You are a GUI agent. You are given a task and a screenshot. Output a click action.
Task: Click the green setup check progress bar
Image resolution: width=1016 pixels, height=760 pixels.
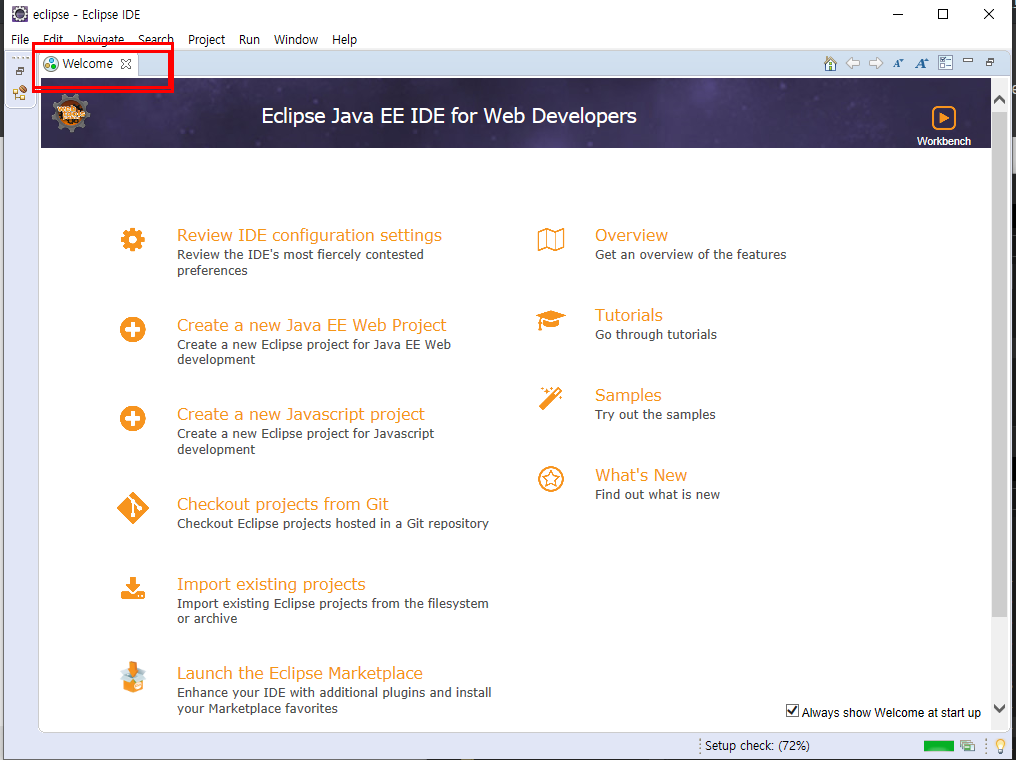(x=939, y=746)
